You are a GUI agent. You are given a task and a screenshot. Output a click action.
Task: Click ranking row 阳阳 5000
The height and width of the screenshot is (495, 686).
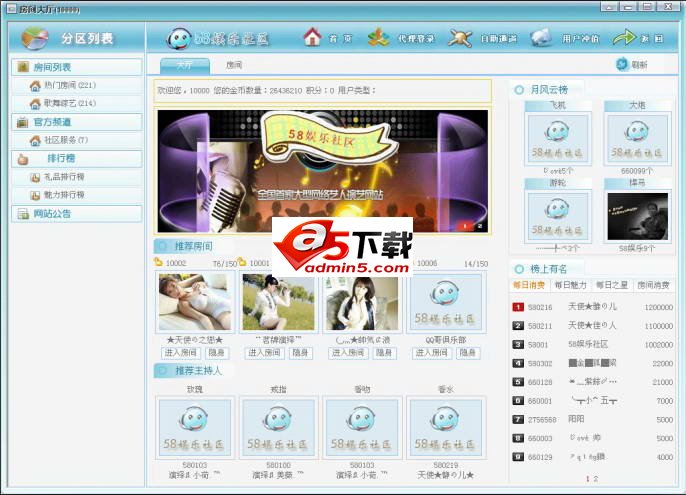(592, 420)
